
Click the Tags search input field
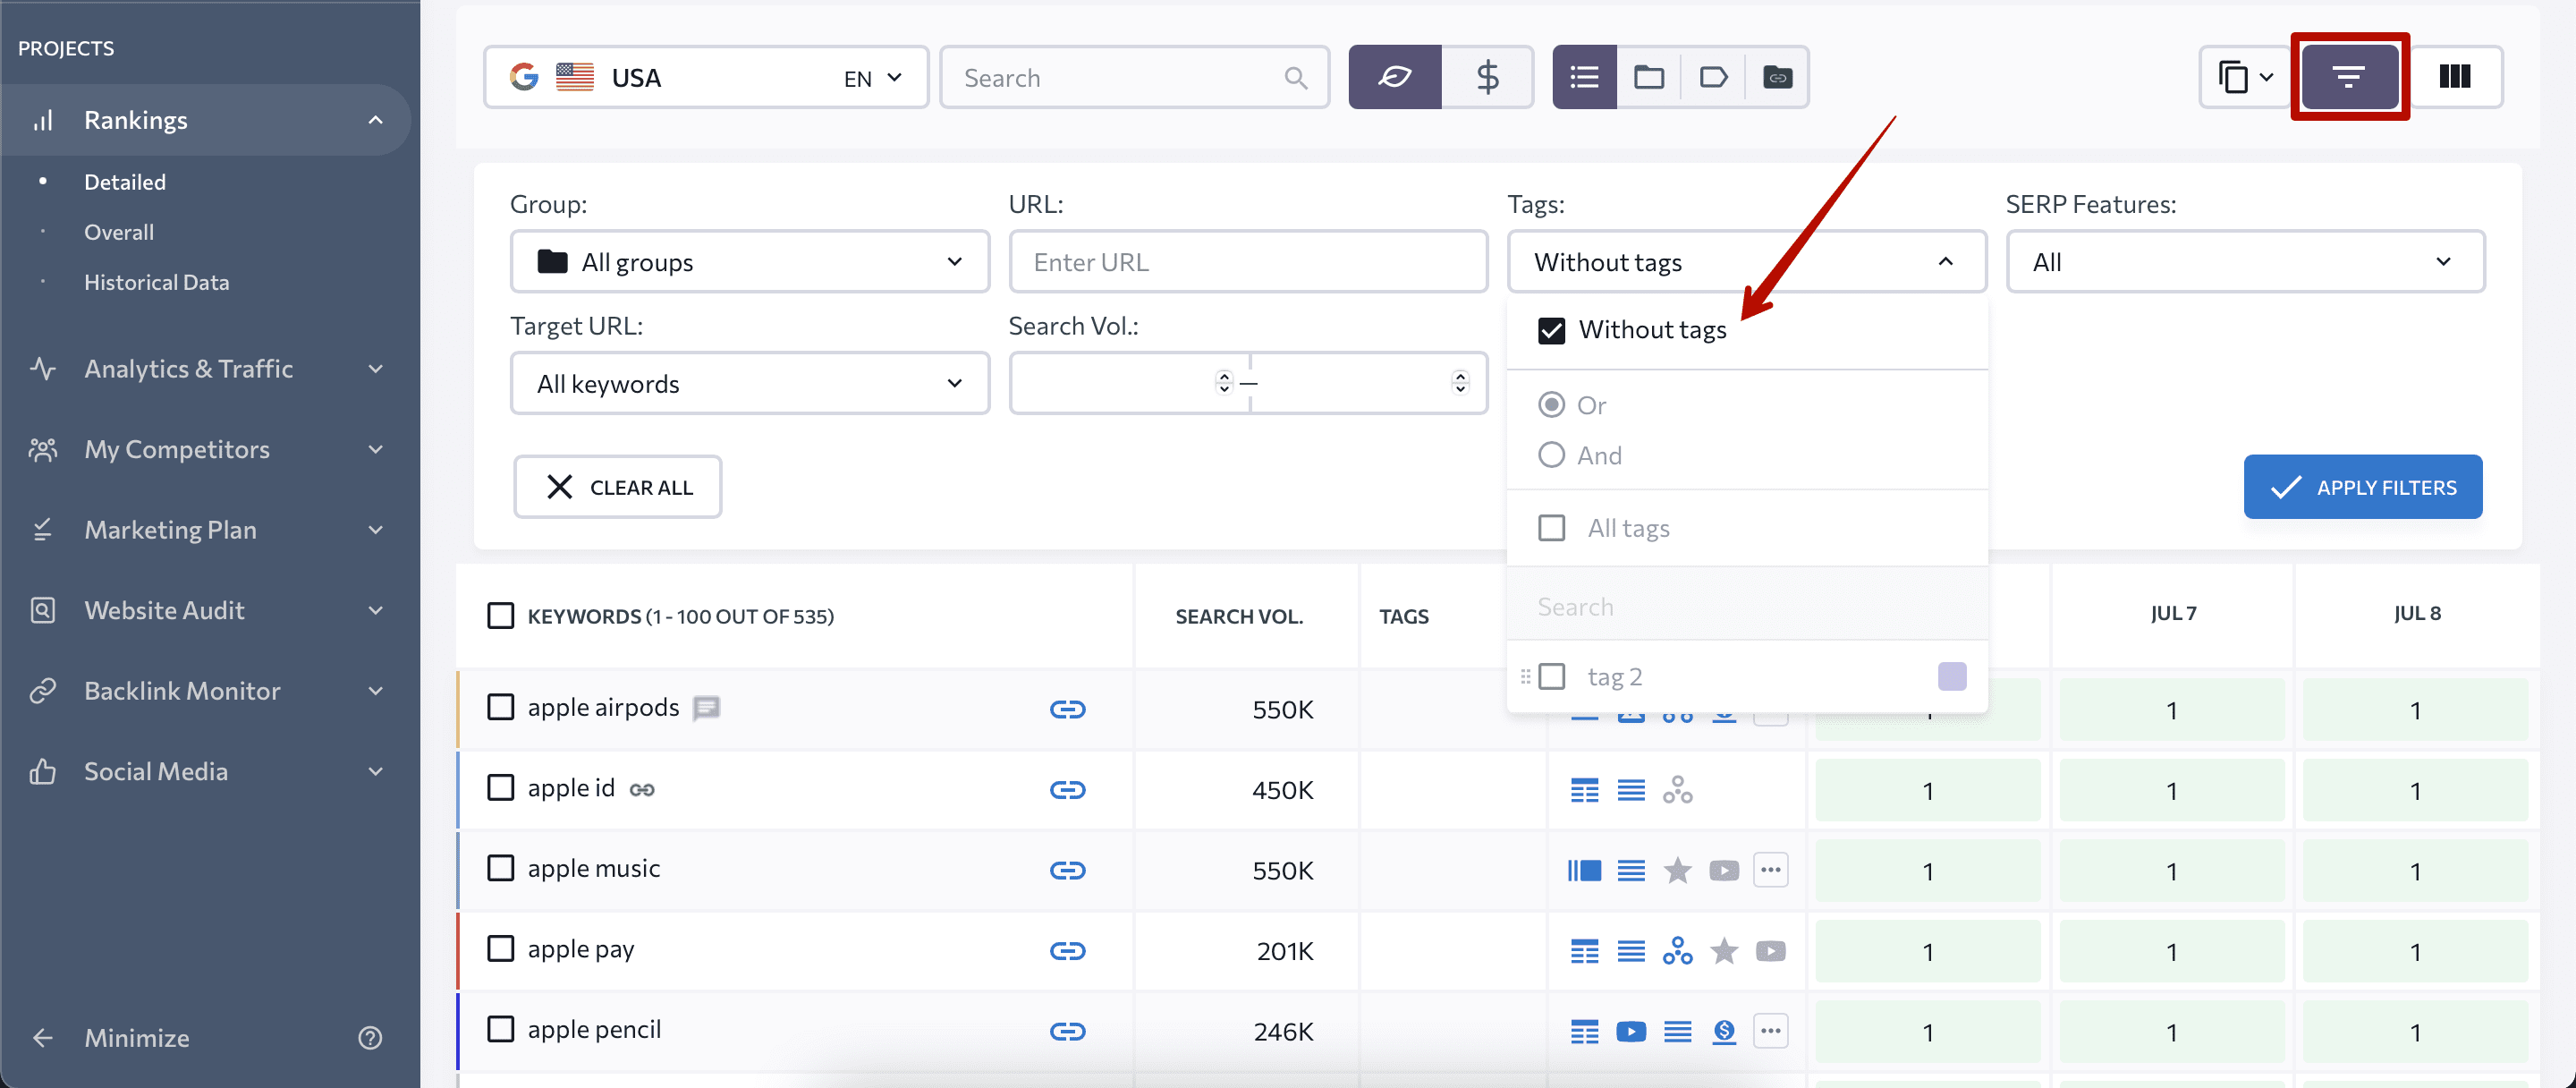click(x=1745, y=605)
